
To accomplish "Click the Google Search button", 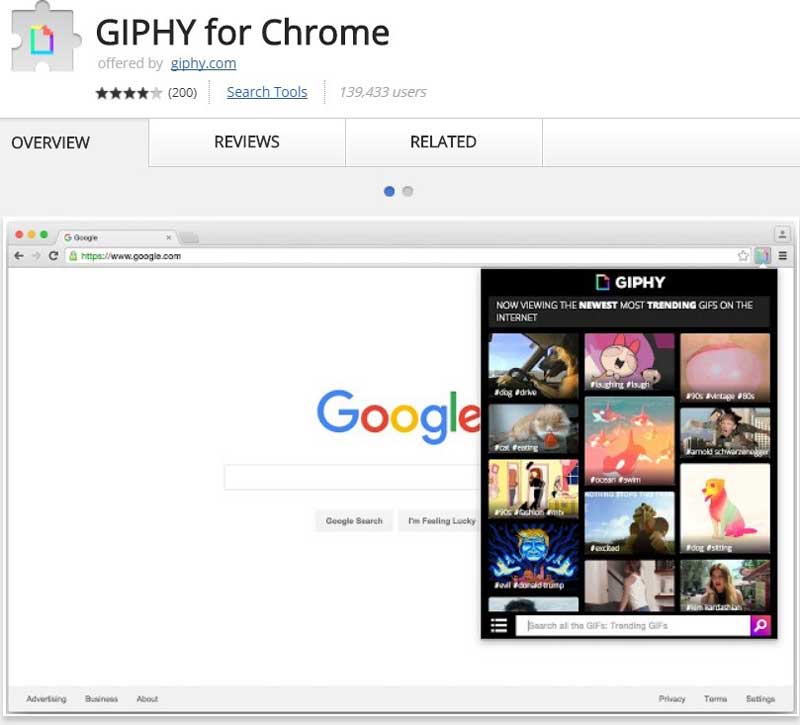I will [354, 521].
